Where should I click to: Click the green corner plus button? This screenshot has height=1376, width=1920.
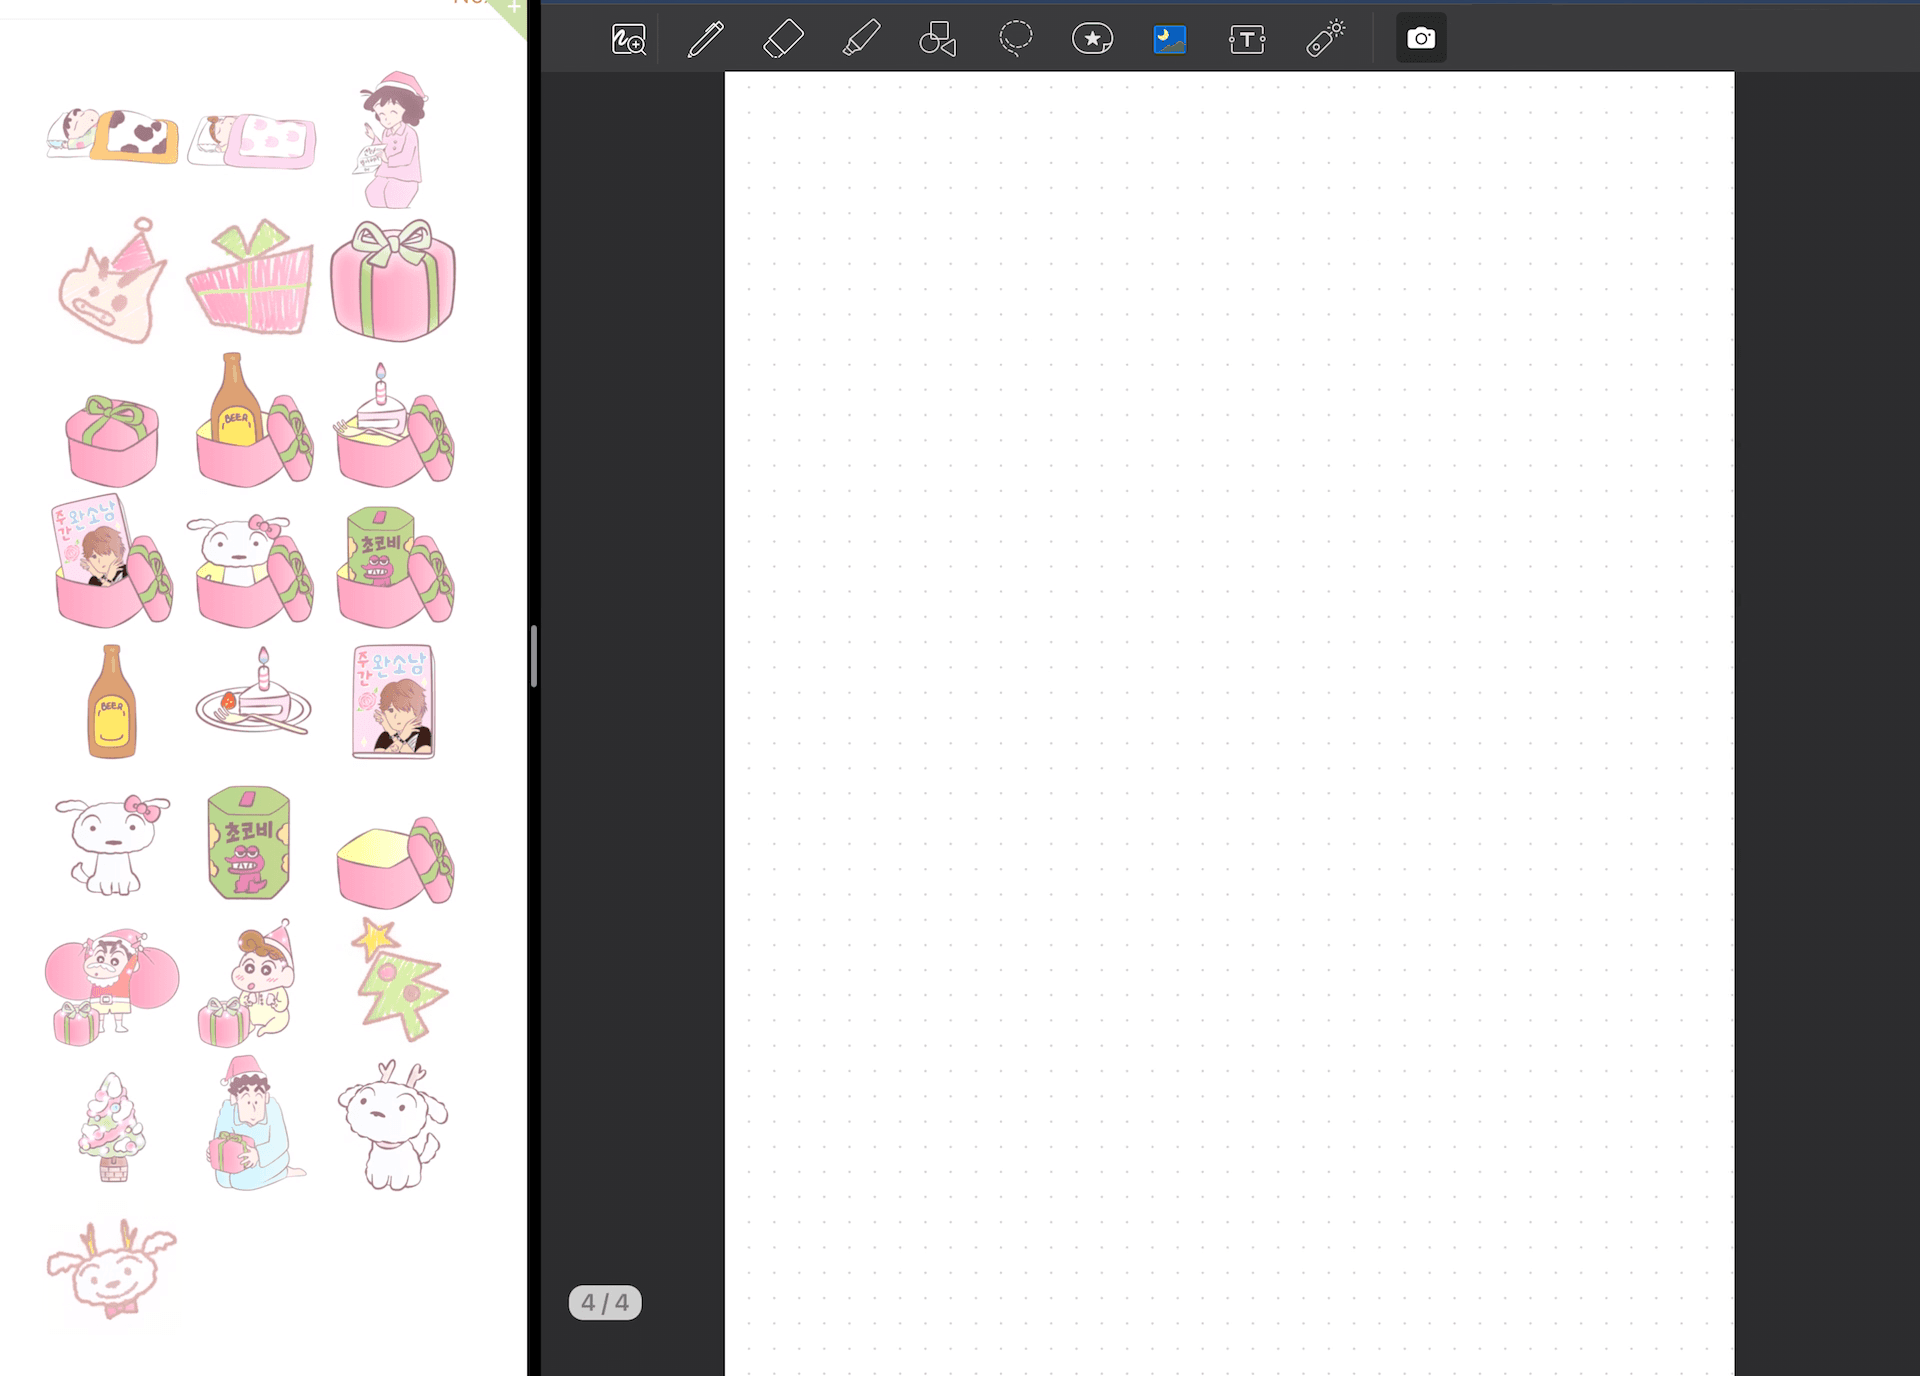pyautogui.click(x=514, y=8)
